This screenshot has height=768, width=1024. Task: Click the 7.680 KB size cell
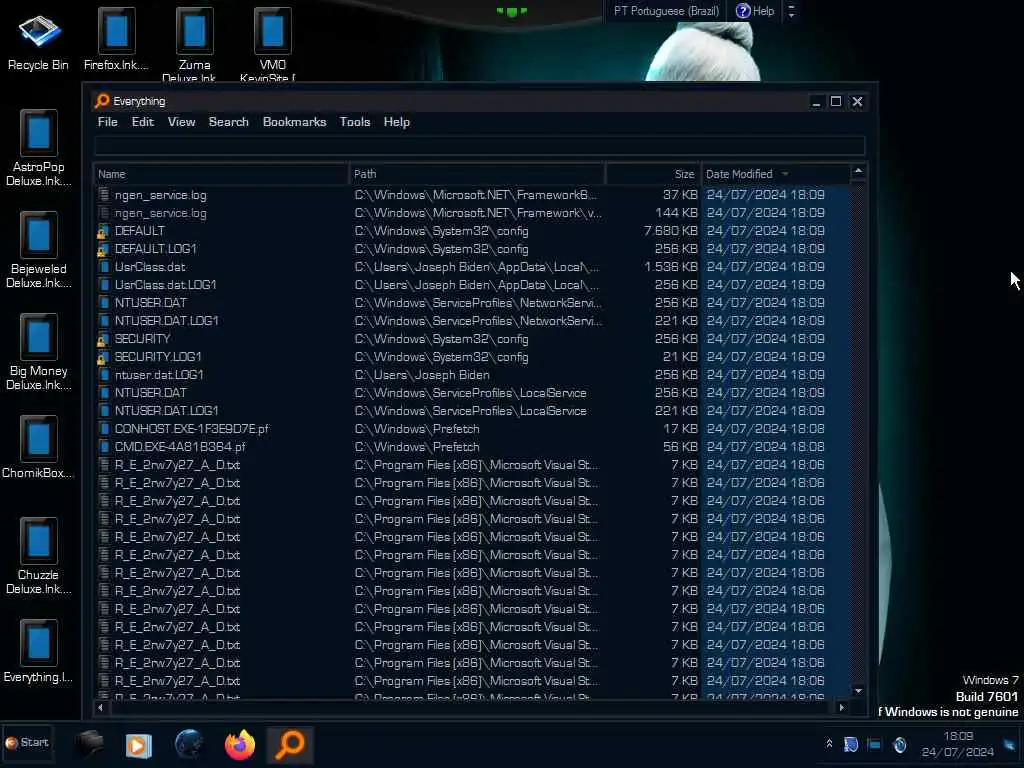[671, 231]
